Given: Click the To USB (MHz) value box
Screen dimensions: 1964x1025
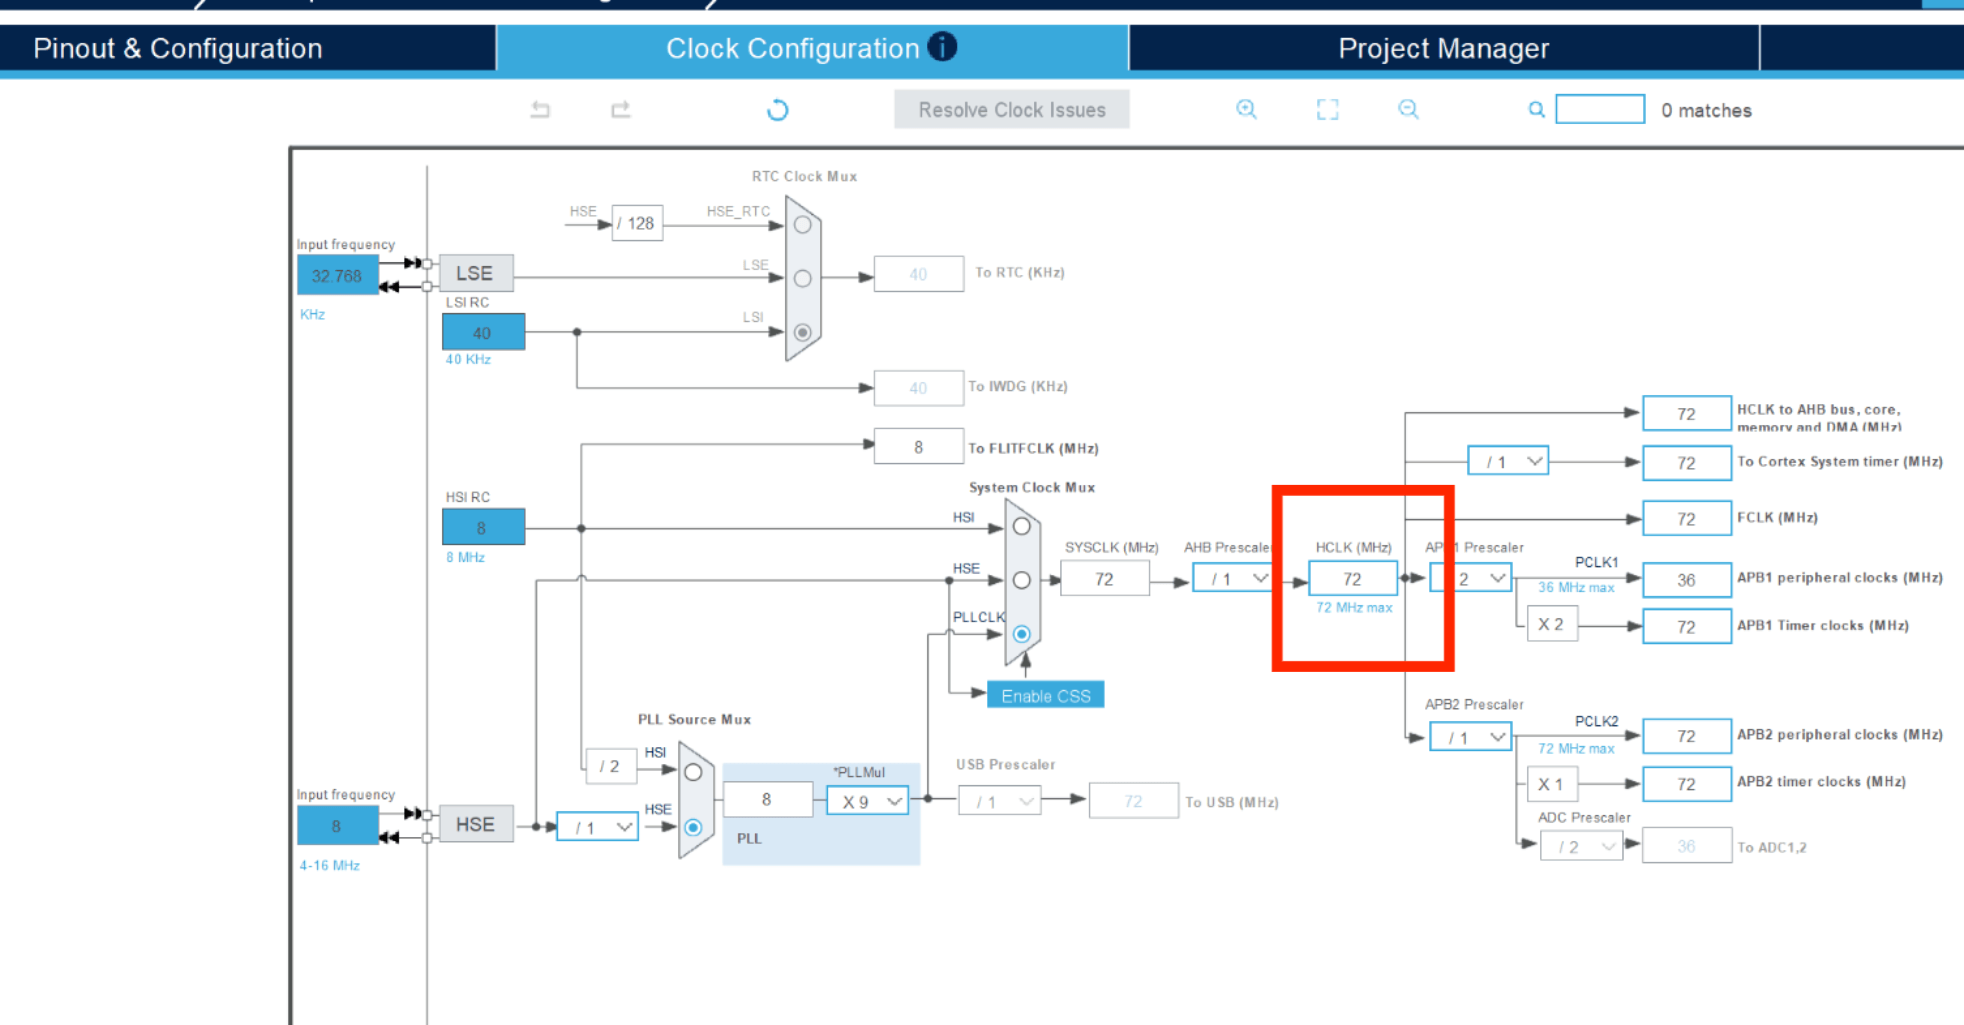Looking at the screenshot, I should pos(1133,801).
